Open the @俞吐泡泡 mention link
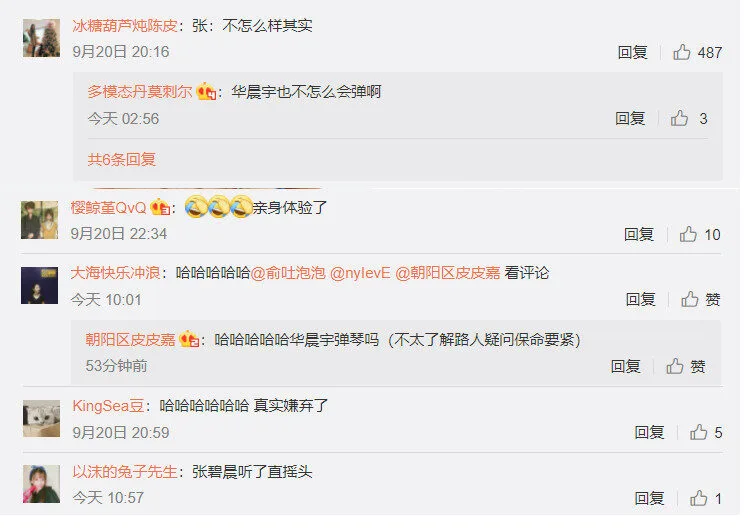This screenshot has height=529, width=745. (x=287, y=273)
